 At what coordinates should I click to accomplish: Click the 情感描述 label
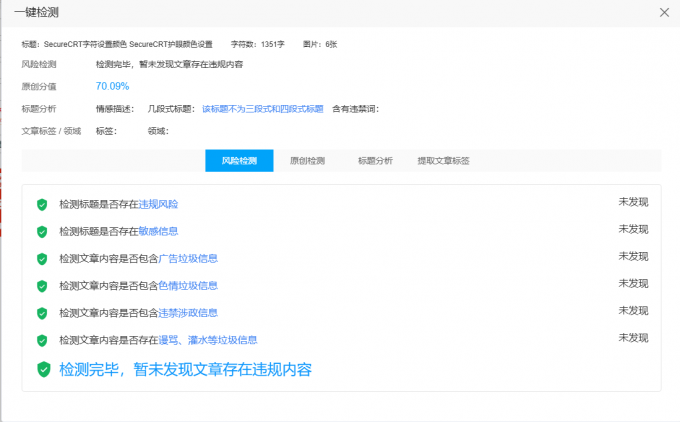115,109
